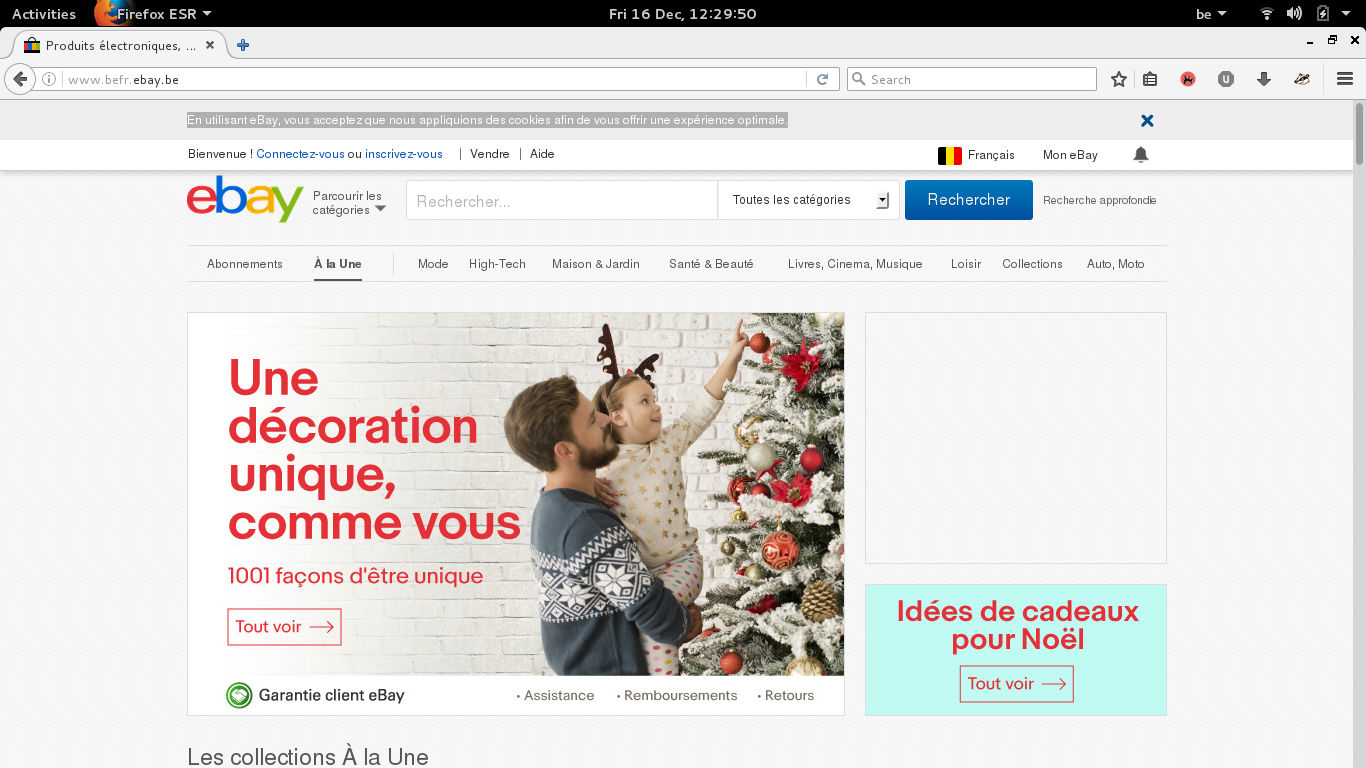This screenshot has height=768, width=1366.
Task: Click the volume icon in the top bar
Action: point(1293,13)
